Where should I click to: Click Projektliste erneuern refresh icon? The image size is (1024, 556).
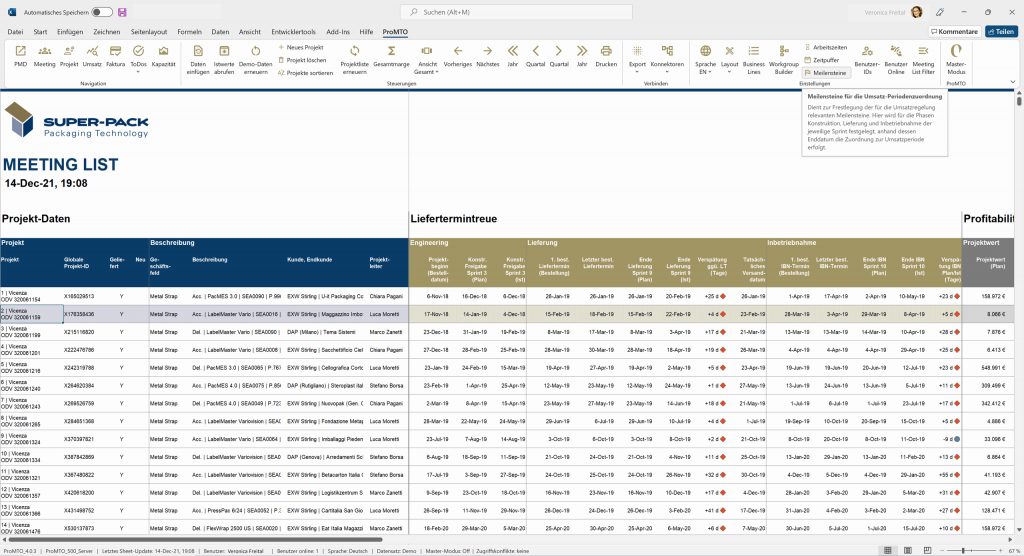355,55
